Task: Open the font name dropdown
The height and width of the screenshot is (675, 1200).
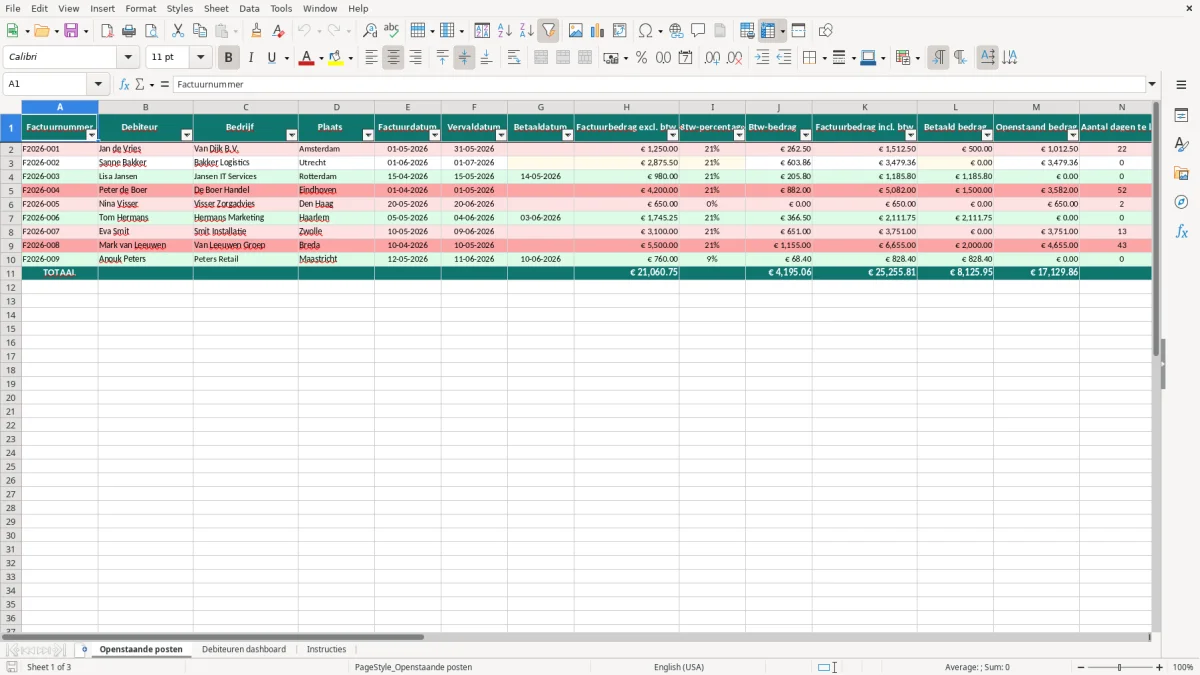Action: 128,58
